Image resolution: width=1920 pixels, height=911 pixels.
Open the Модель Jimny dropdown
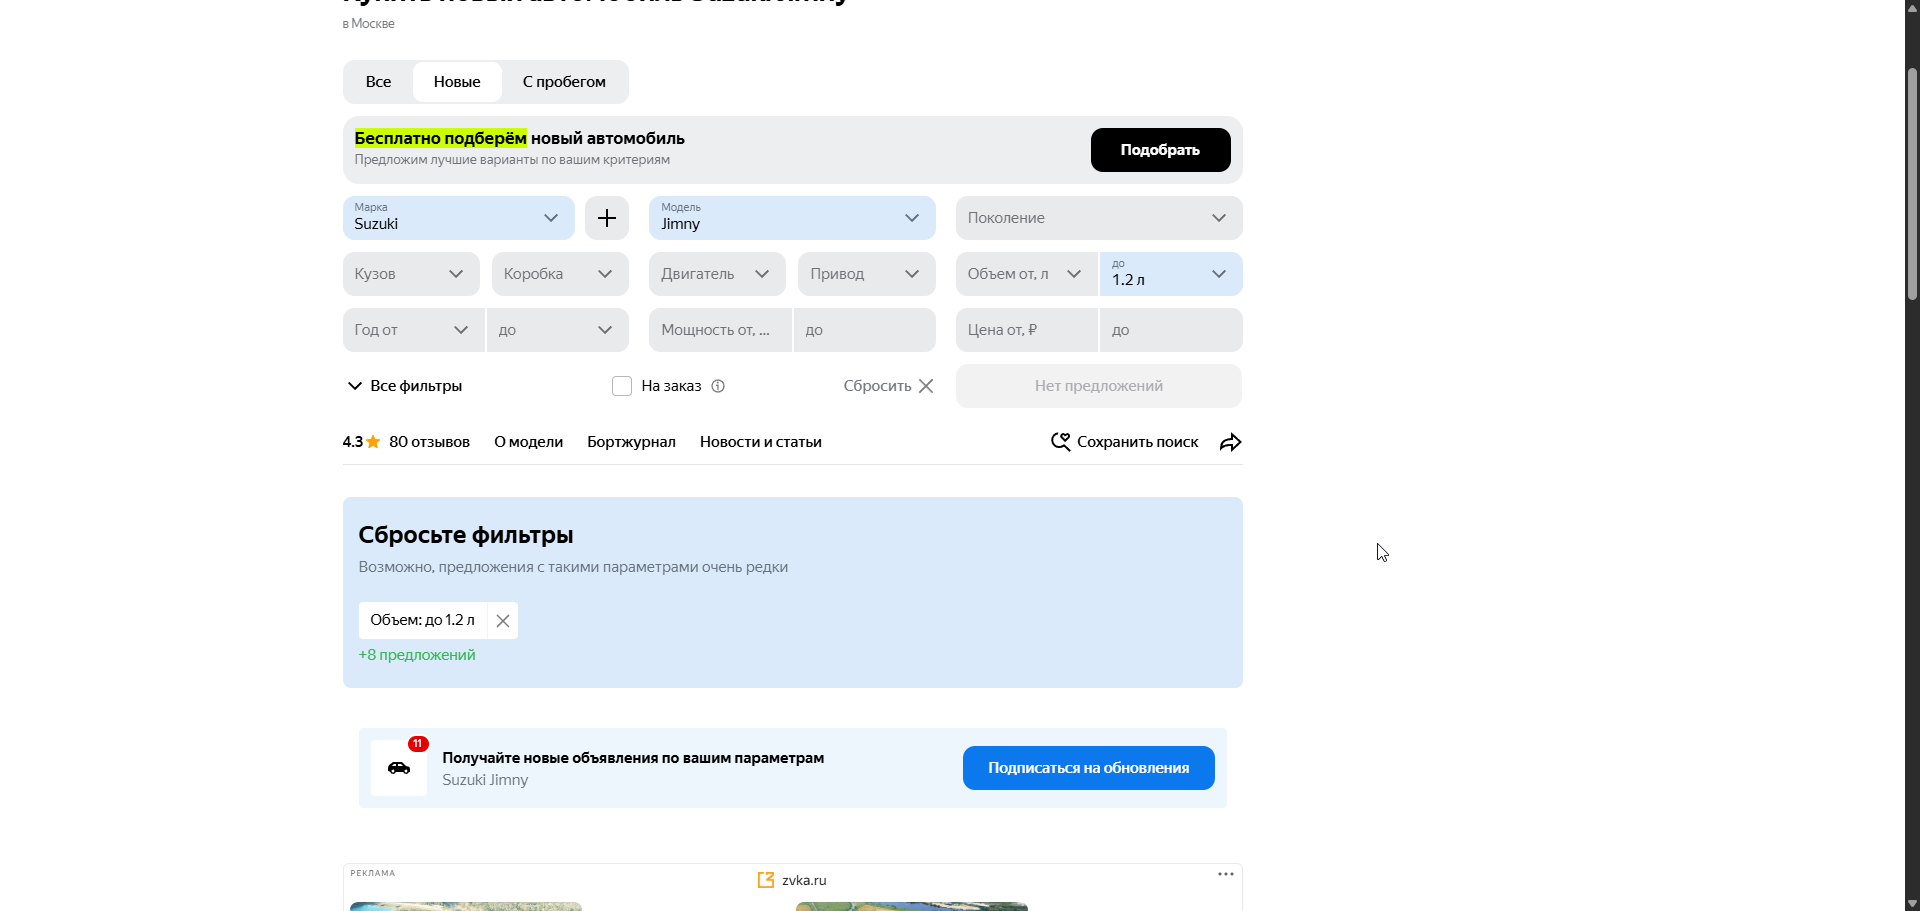[792, 218]
